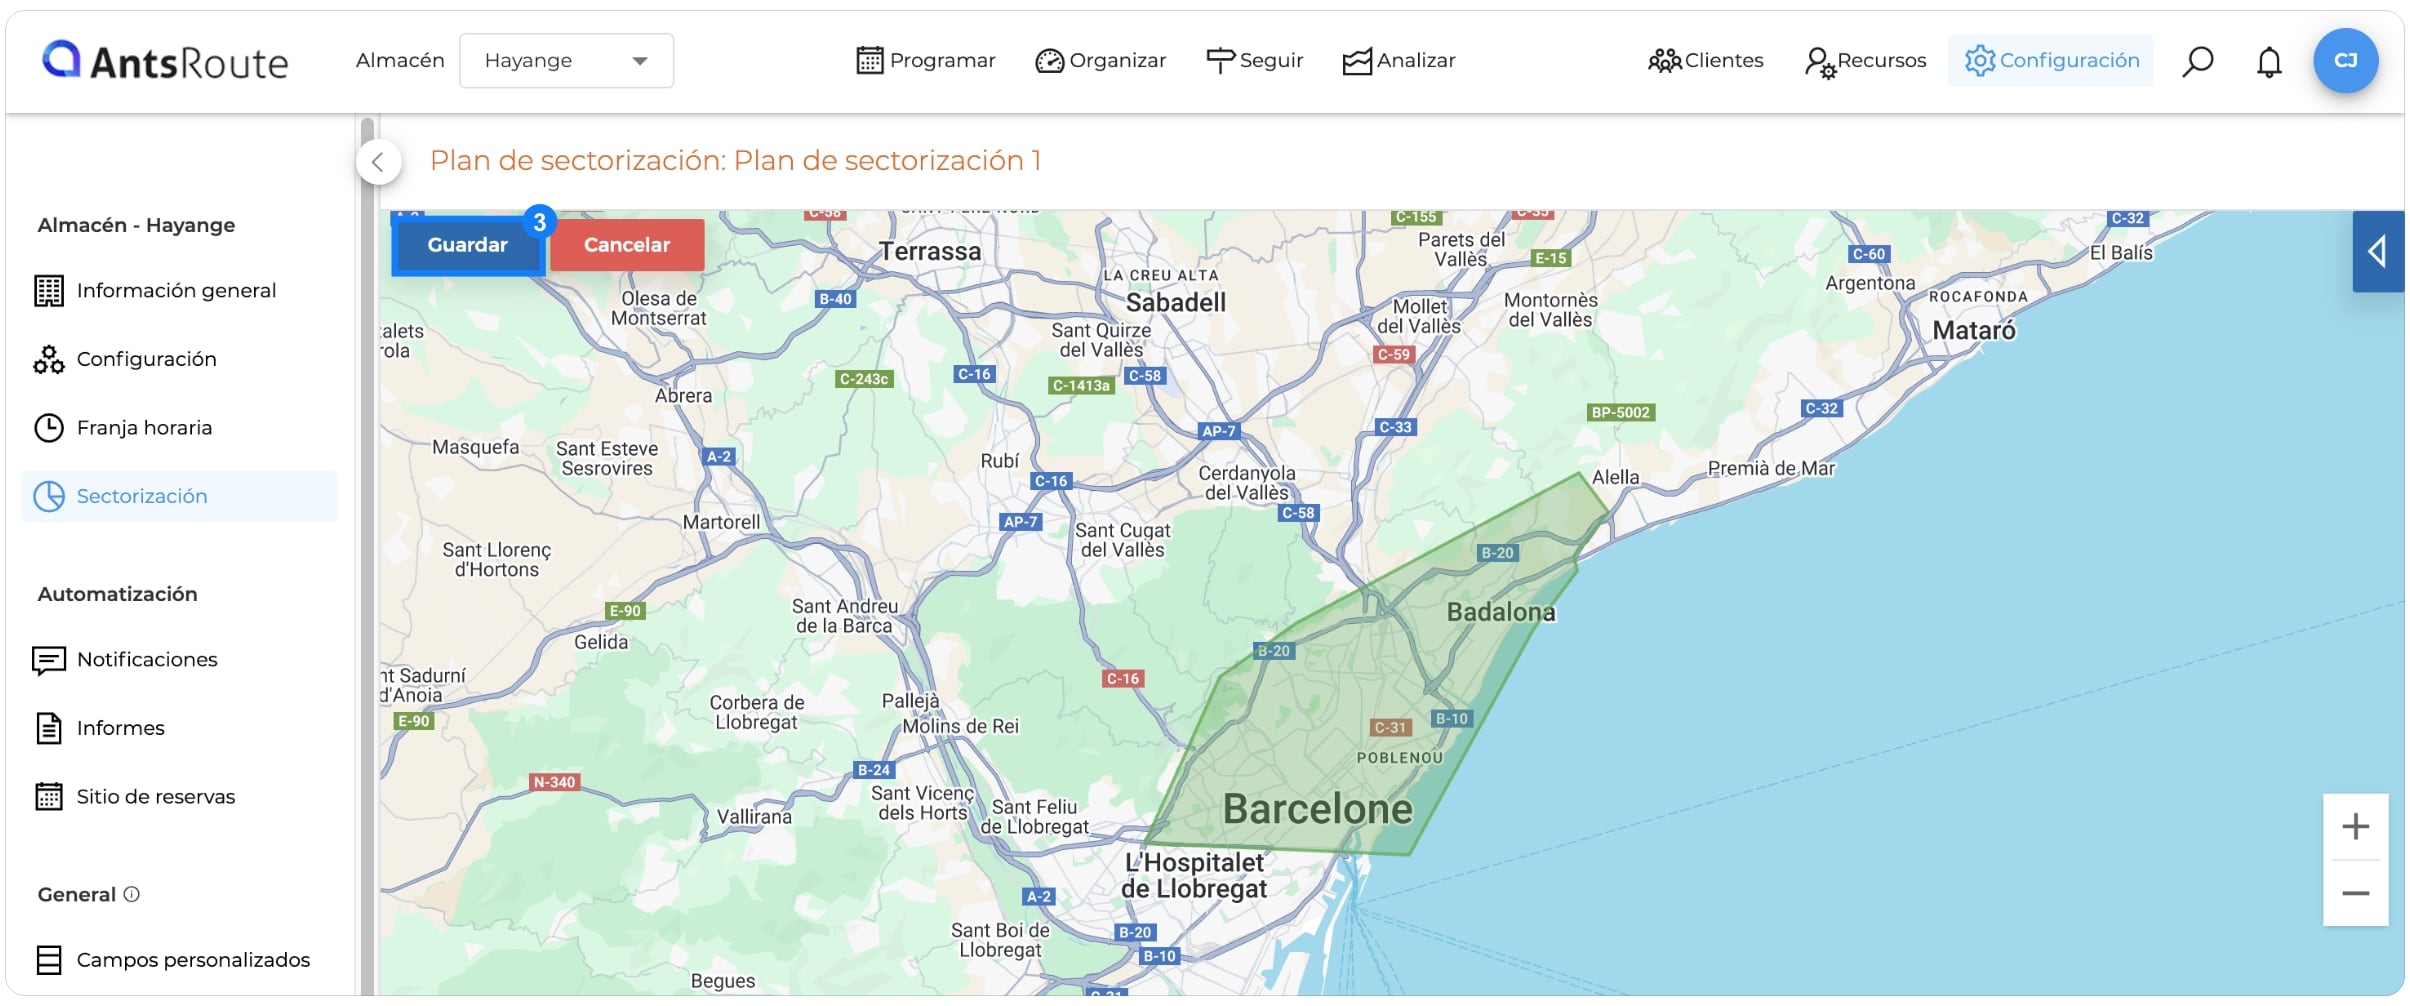Click Martorell label on the map
2410x1006 pixels.
(x=722, y=522)
